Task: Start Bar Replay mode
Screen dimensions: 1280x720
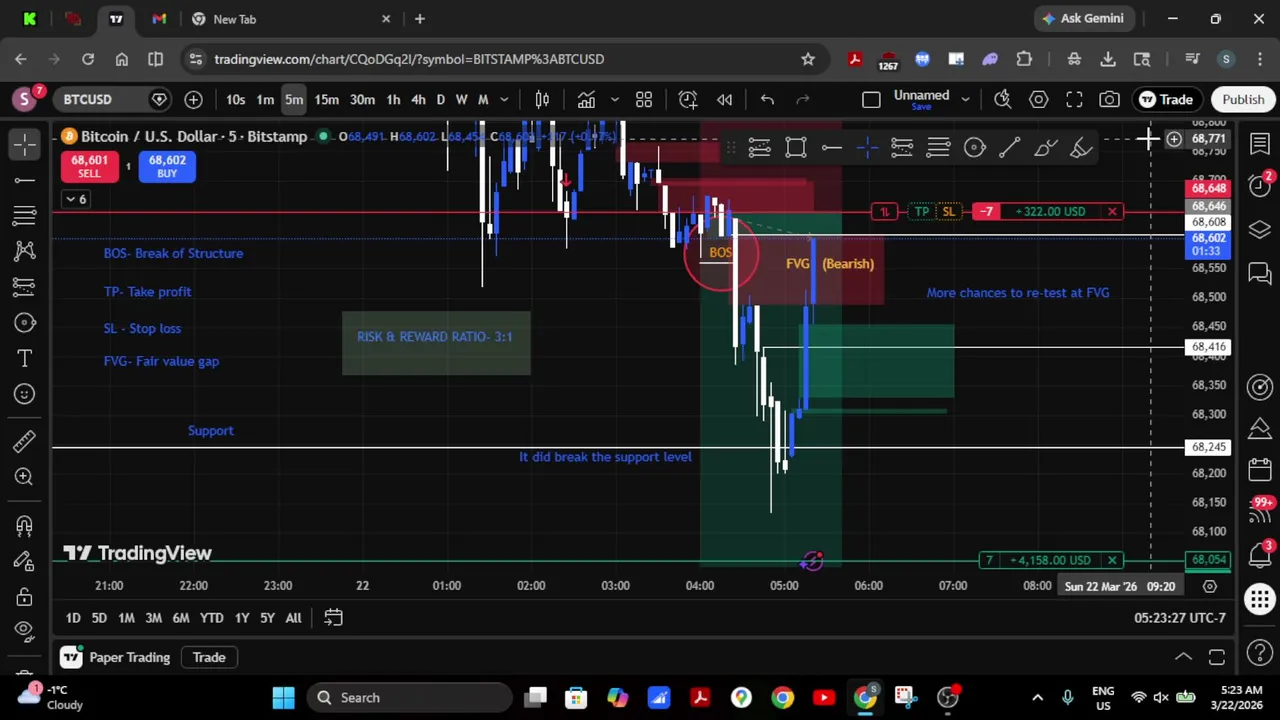Action: [724, 99]
